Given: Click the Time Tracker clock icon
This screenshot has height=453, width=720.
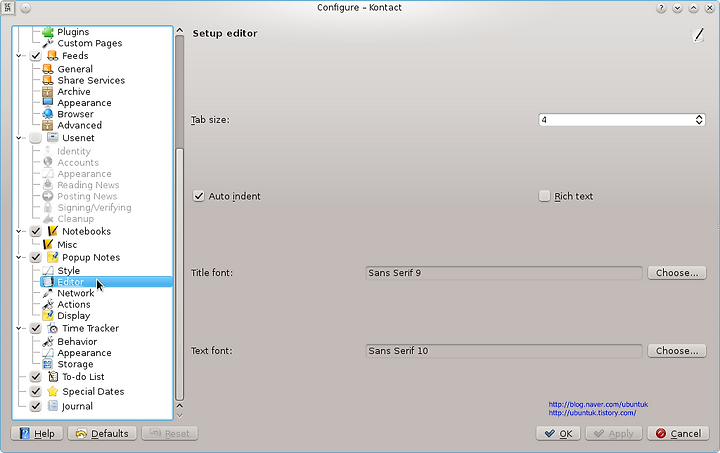Looking at the screenshot, I should (x=53, y=328).
